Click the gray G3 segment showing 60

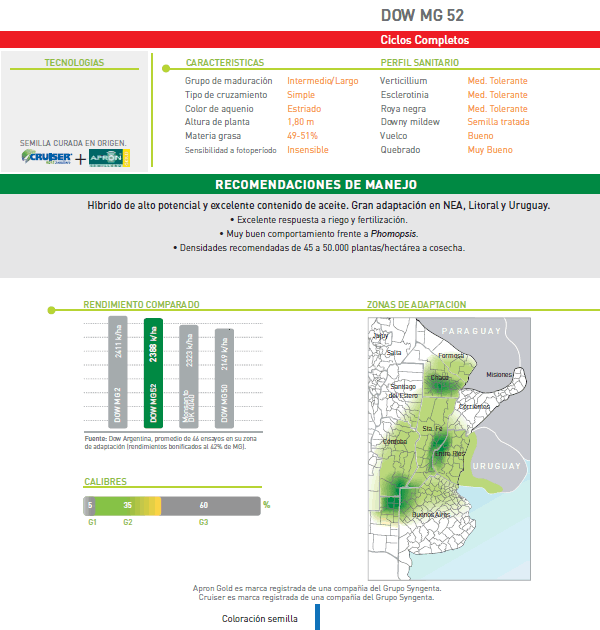coord(205,505)
